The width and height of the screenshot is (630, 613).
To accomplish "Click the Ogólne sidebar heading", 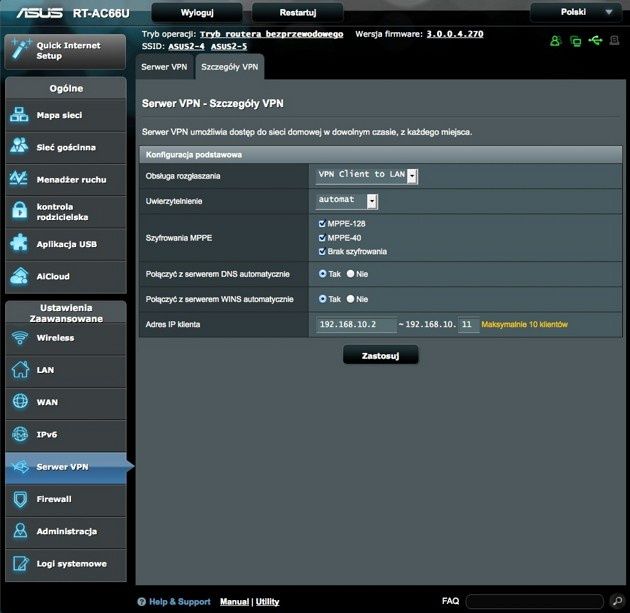I will click(x=66, y=88).
